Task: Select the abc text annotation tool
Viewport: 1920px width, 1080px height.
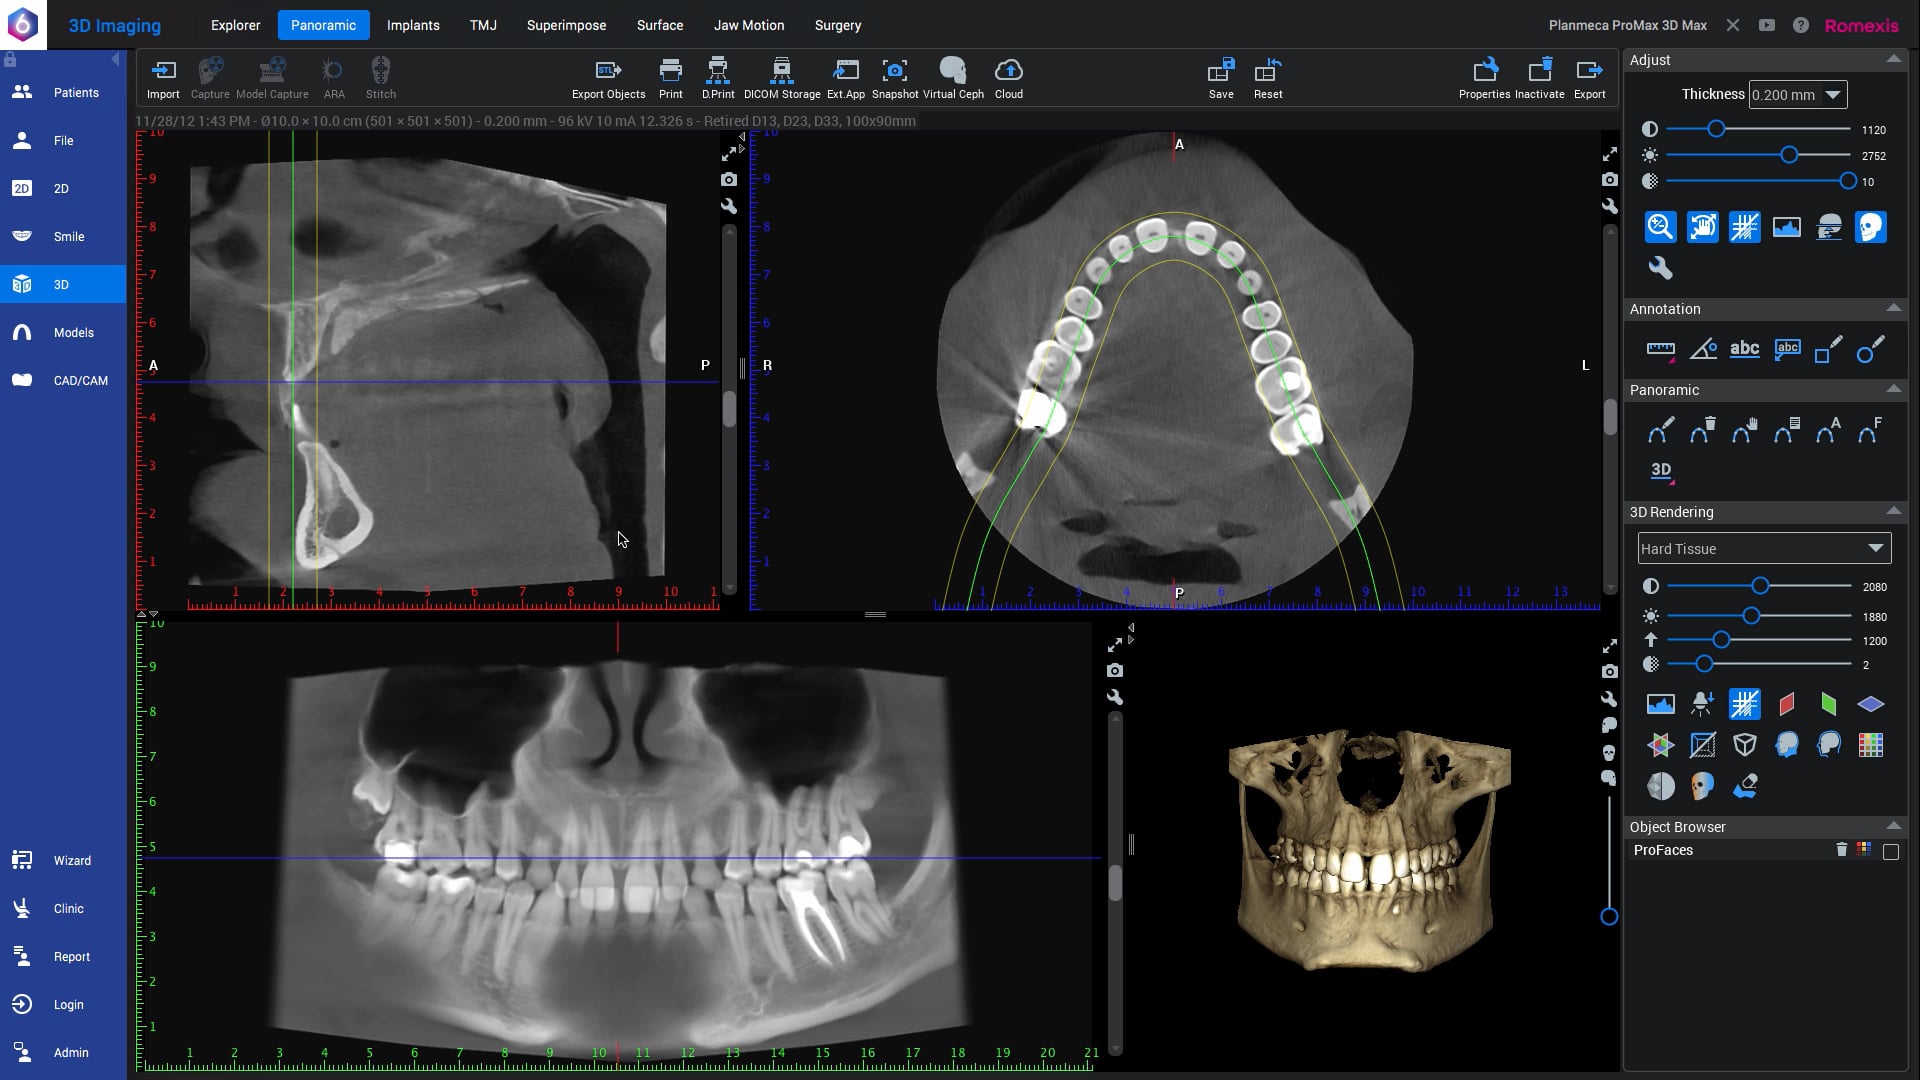Action: coord(1745,349)
